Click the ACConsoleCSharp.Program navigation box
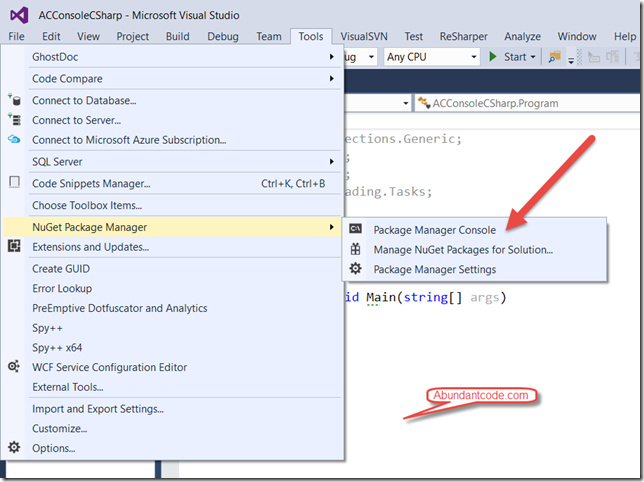 (x=527, y=103)
